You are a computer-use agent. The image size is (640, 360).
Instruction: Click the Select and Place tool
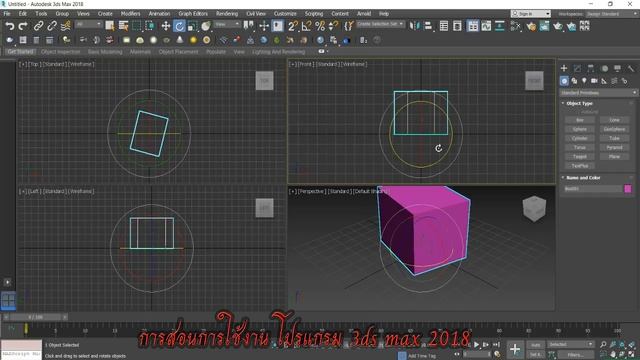(x=207, y=26)
